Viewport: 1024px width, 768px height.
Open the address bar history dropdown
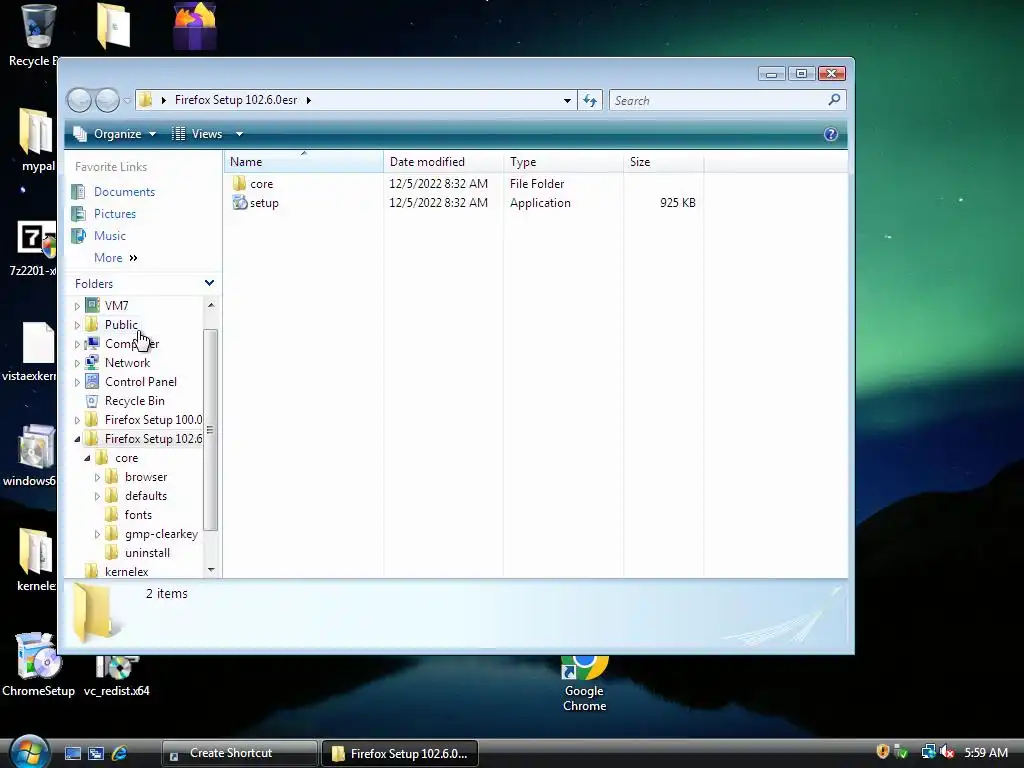point(567,101)
